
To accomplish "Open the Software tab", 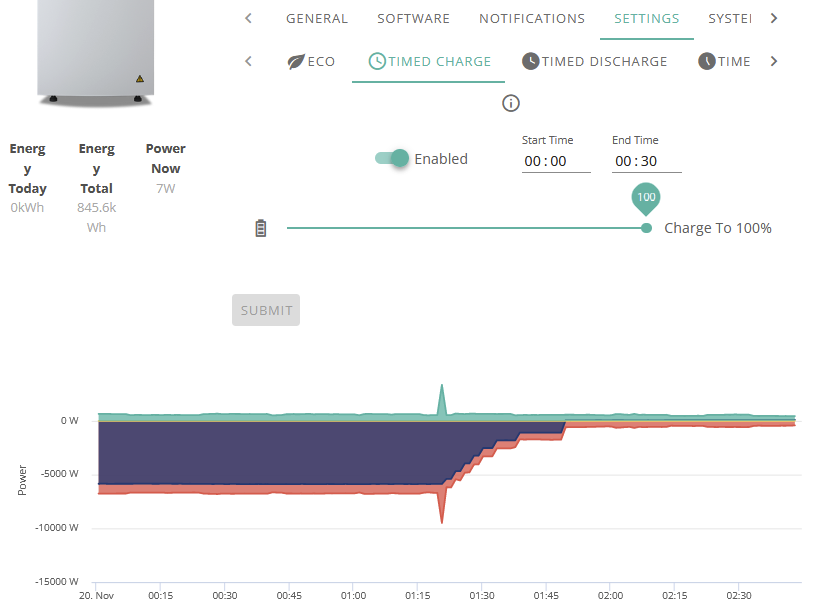I will point(414,19).
